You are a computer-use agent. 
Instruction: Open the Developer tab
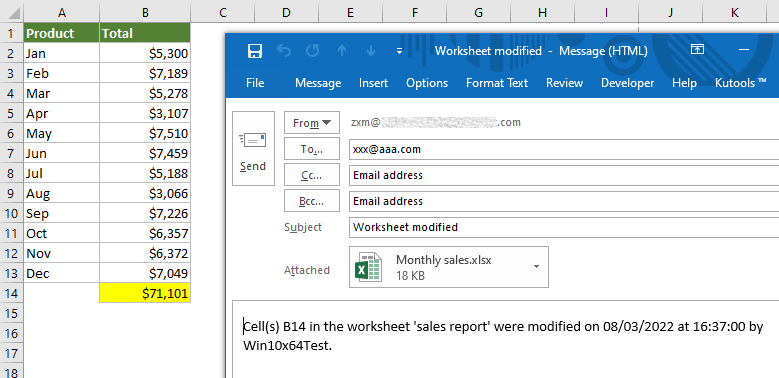(x=627, y=83)
